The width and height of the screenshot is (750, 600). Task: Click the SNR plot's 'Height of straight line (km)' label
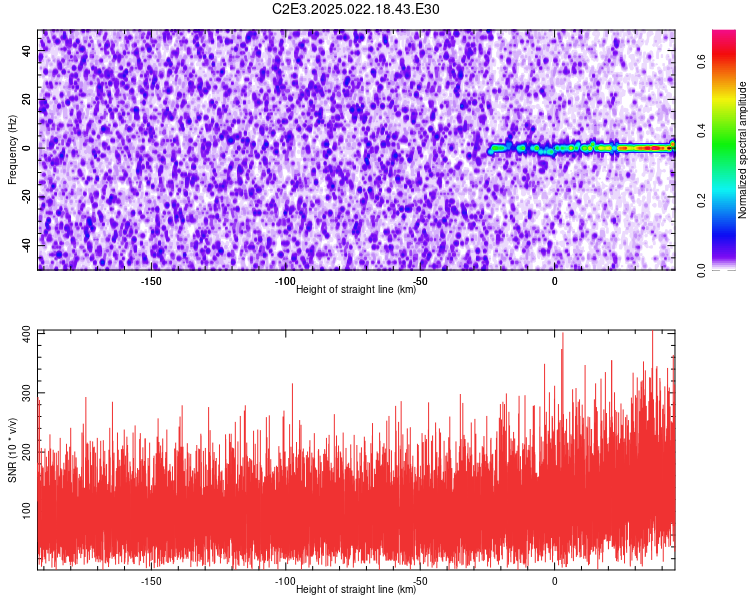pos(356,589)
